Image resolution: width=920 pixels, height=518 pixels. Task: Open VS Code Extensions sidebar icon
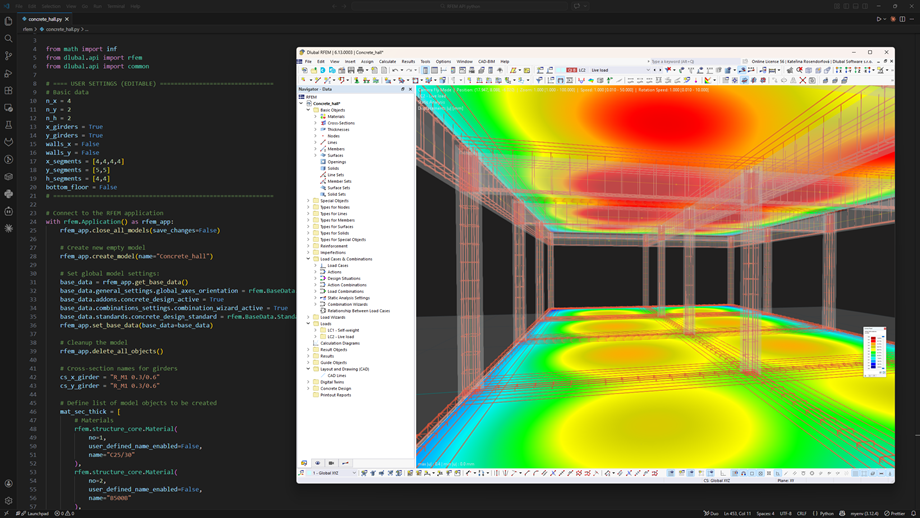click(x=8, y=90)
